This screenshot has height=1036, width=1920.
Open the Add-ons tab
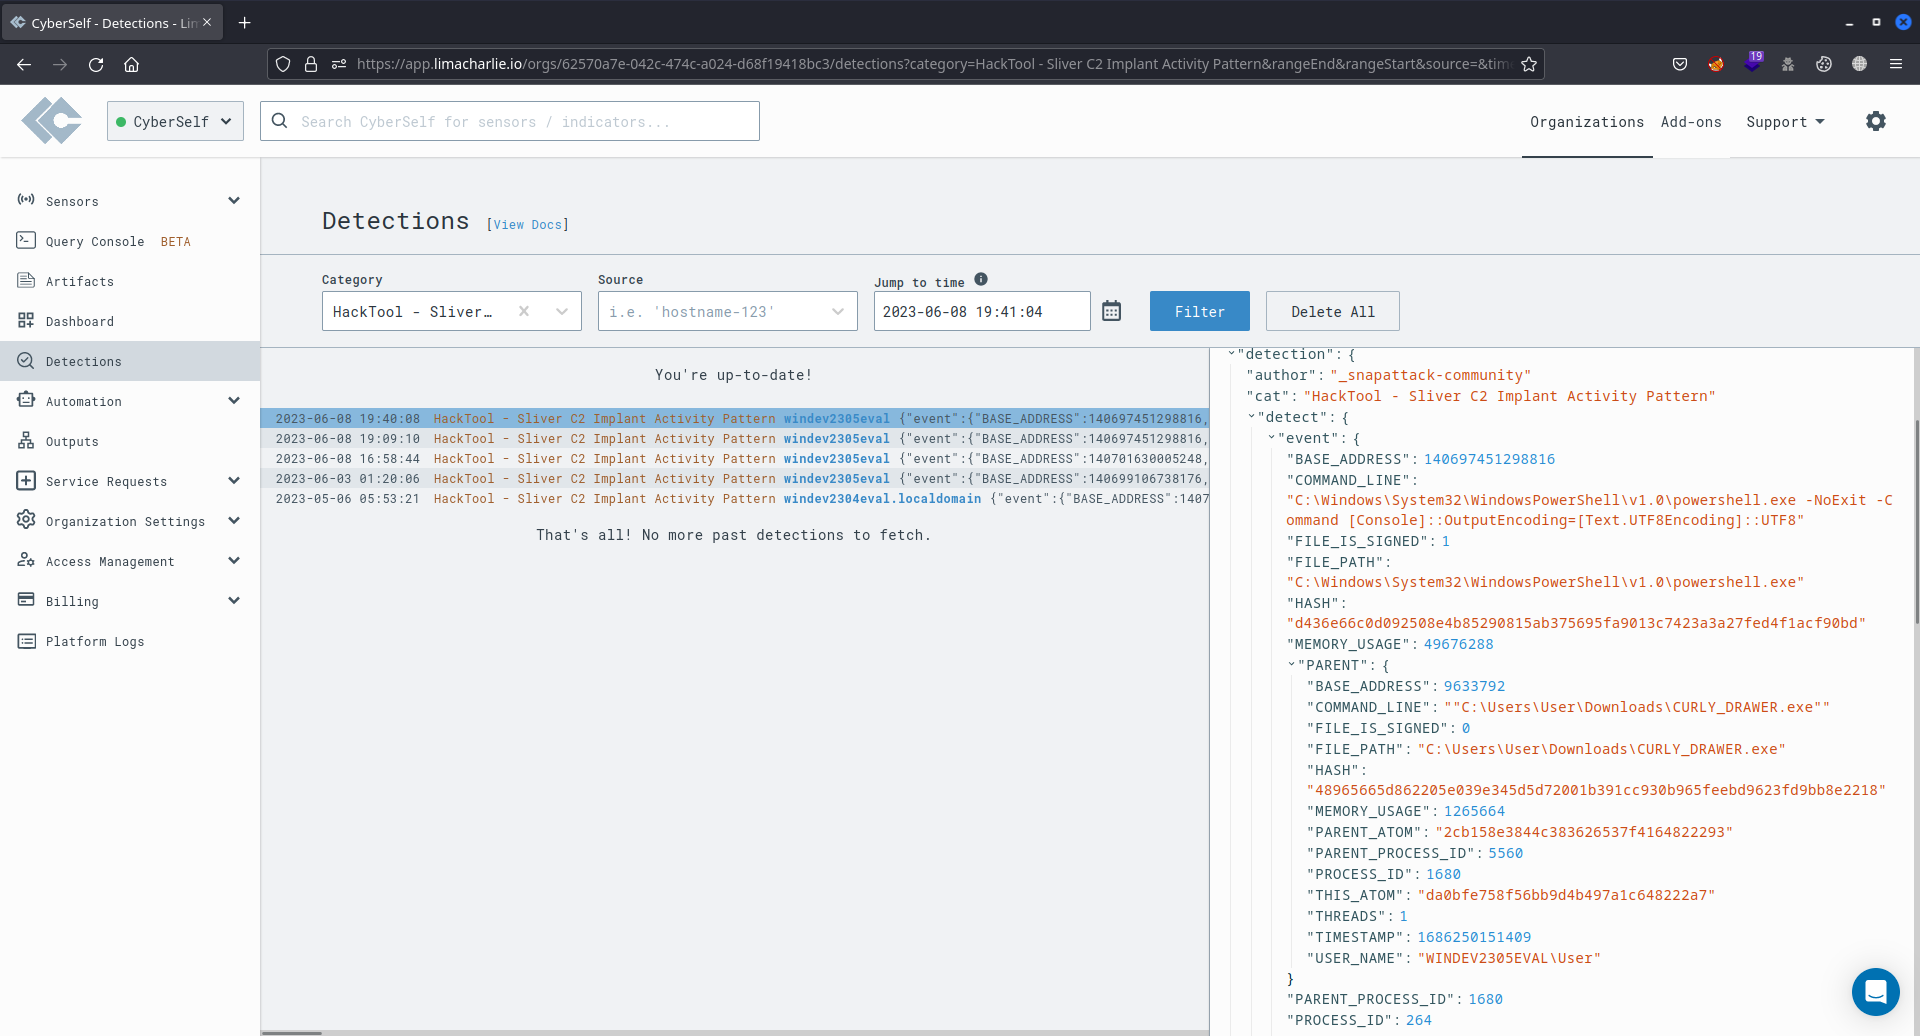[1691, 122]
